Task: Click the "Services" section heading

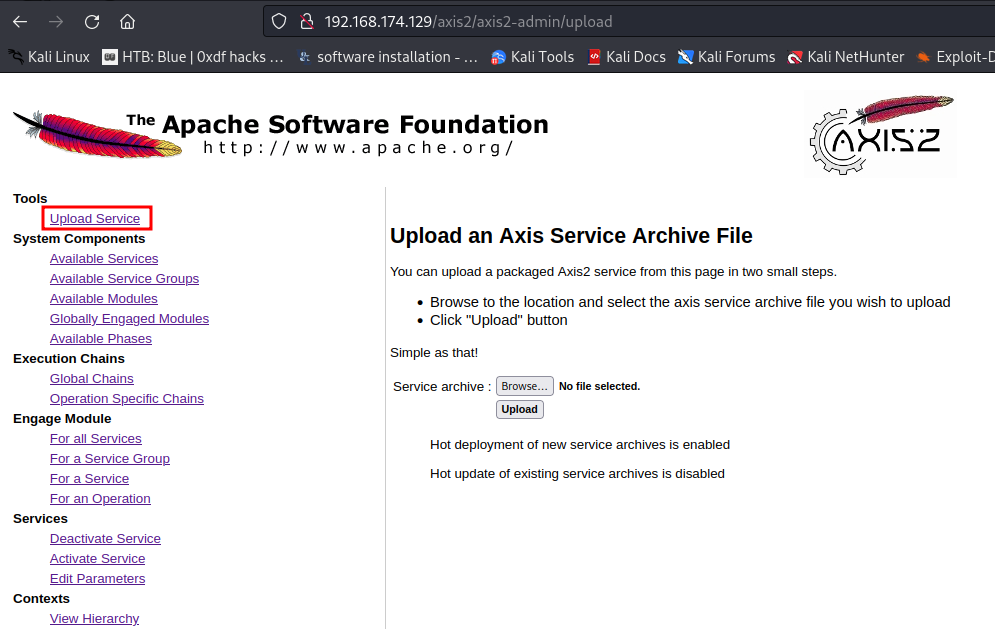Action: coord(41,519)
